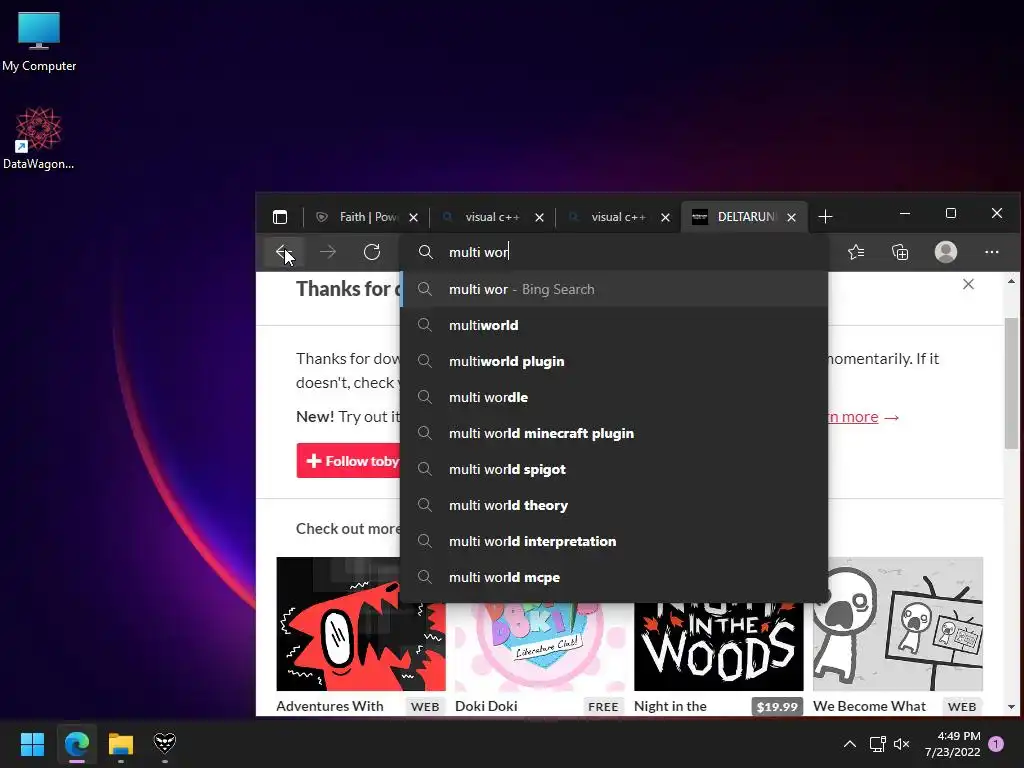Choose 'multi wor - Bing Search' suggestion

point(614,289)
